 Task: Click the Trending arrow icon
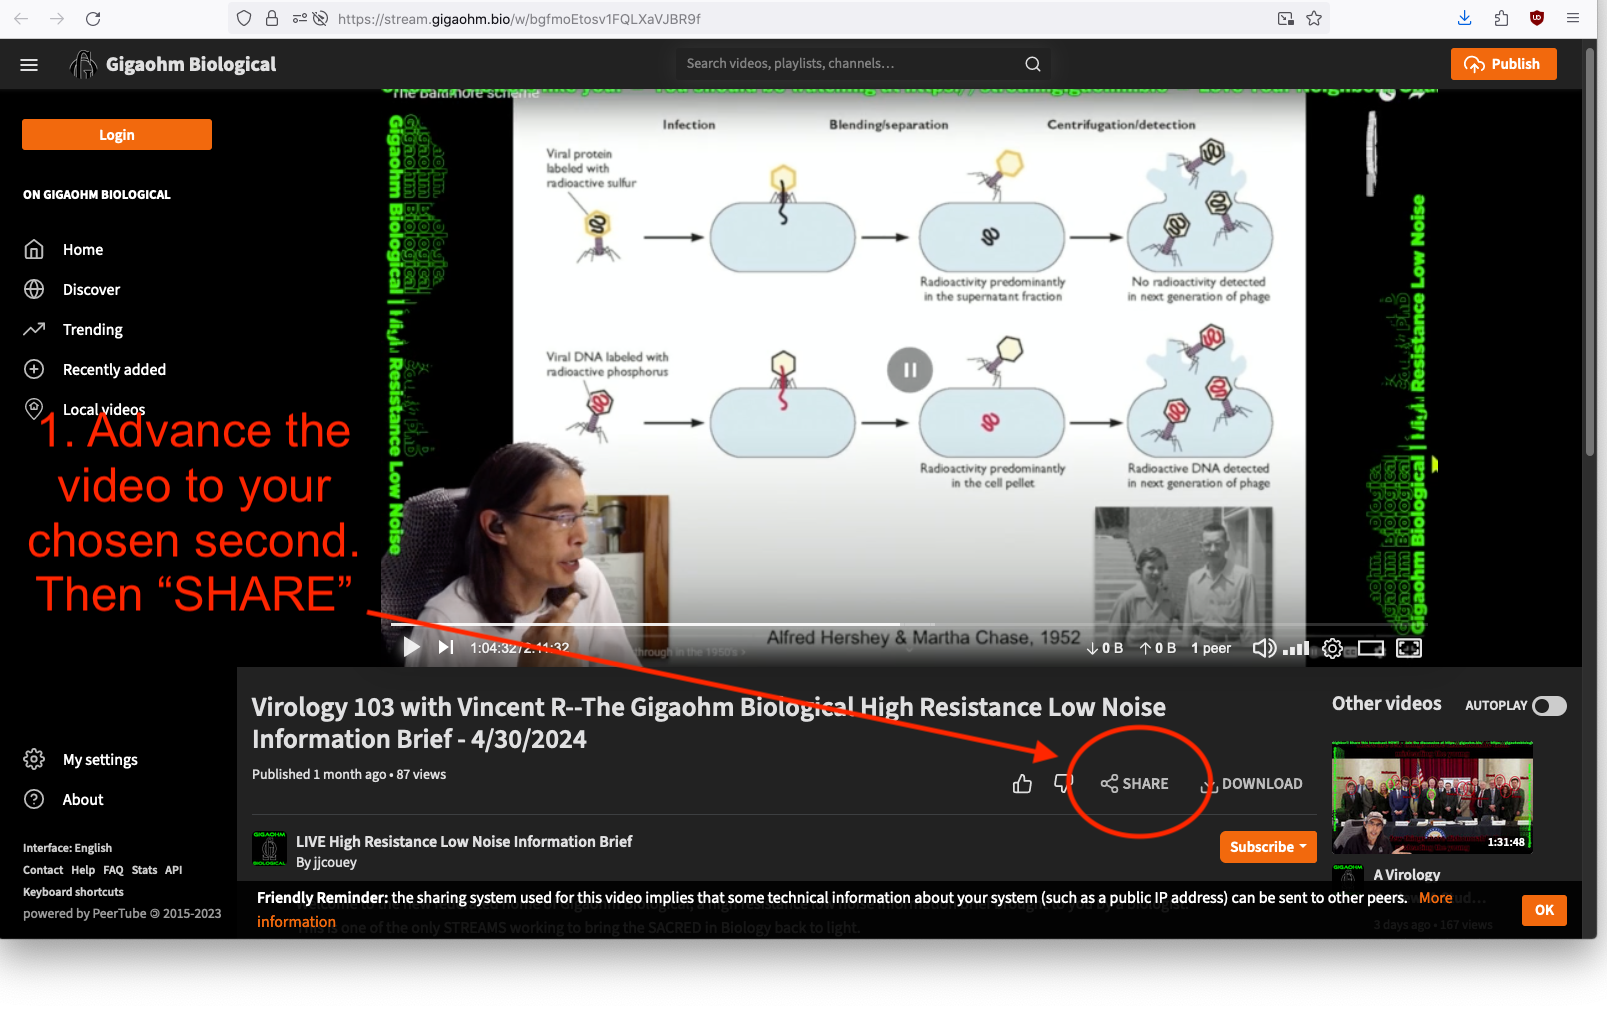[x=34, y=329]
